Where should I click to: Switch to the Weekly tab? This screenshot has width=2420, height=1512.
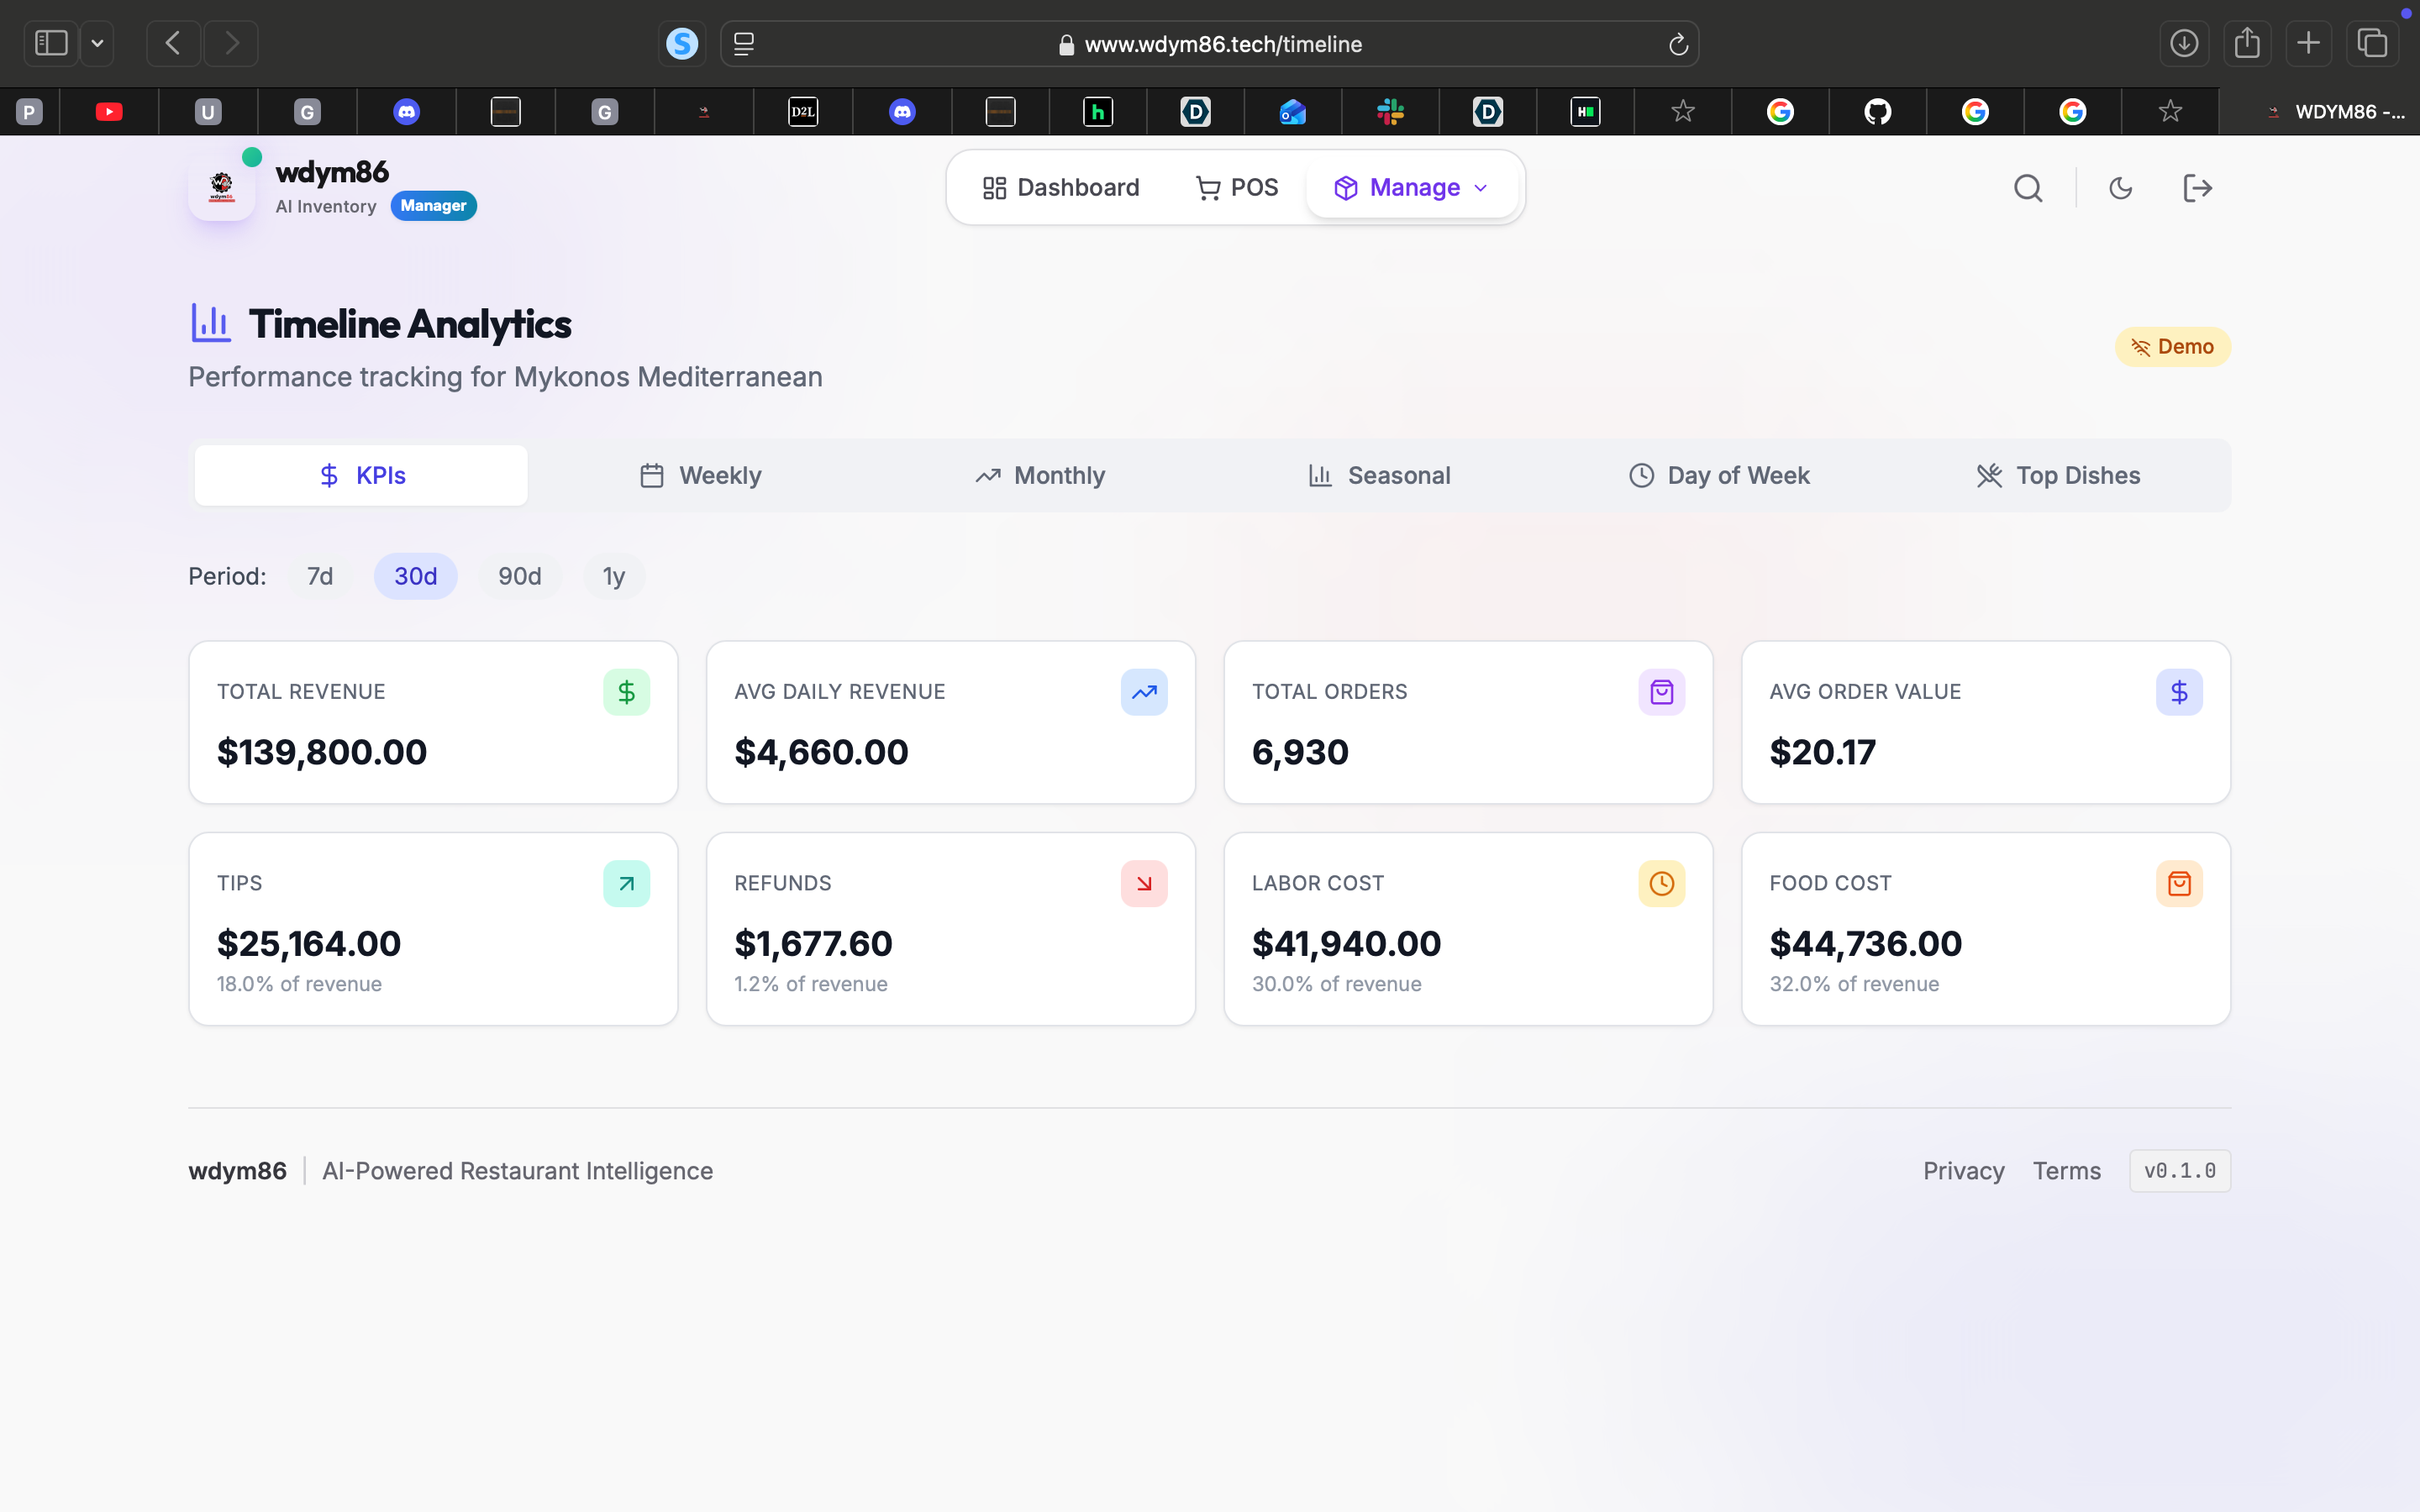[x=701, y=476]
